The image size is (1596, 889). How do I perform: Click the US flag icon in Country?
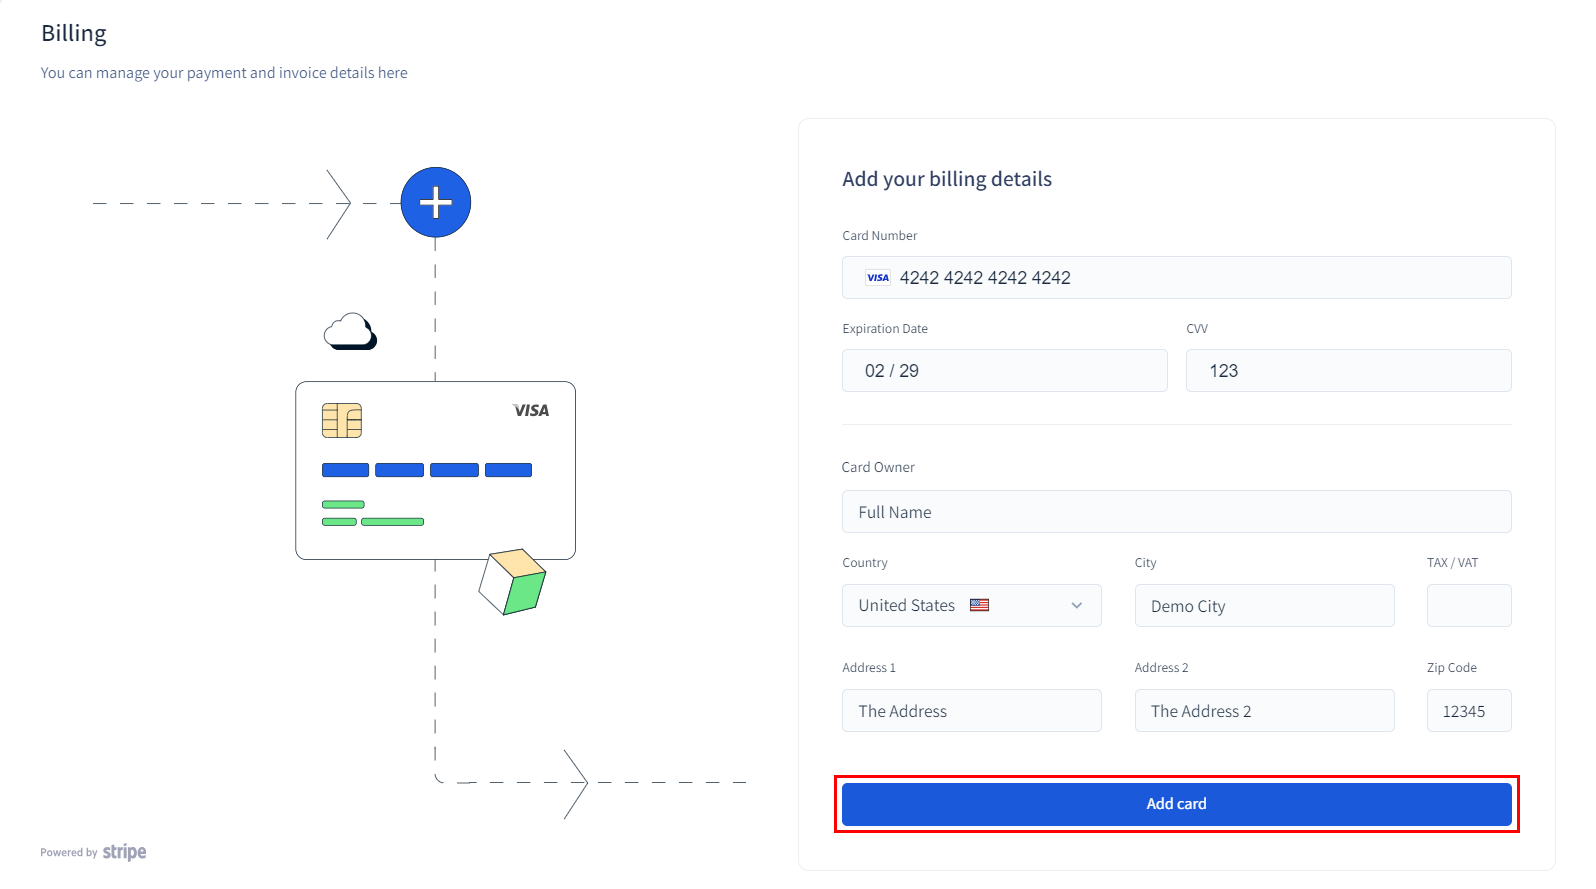979,605
